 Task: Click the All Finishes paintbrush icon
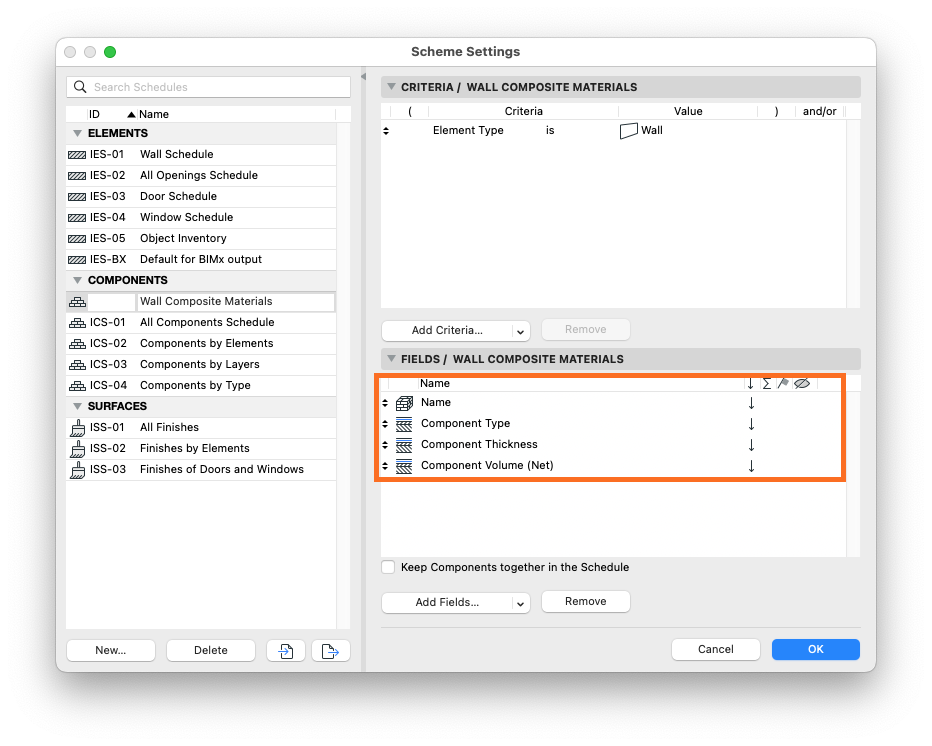pyautogui.click(x=77, y=427)
